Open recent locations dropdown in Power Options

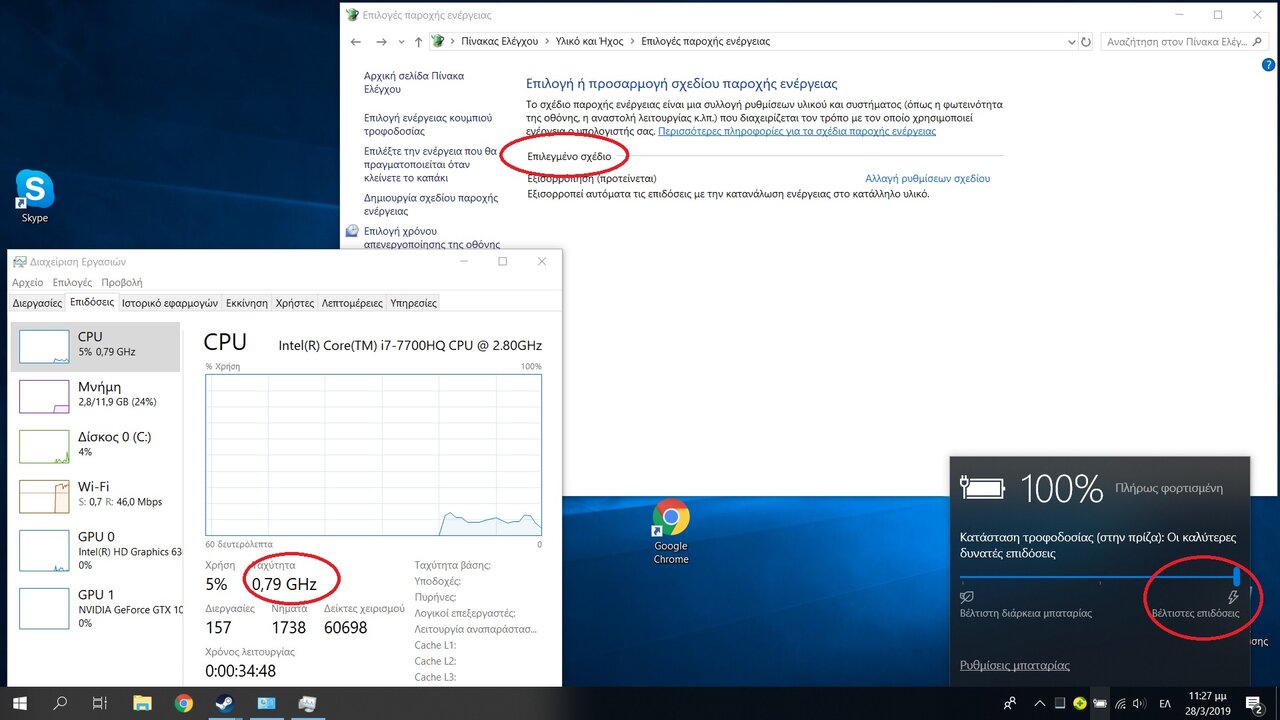(x=400, y=42)
